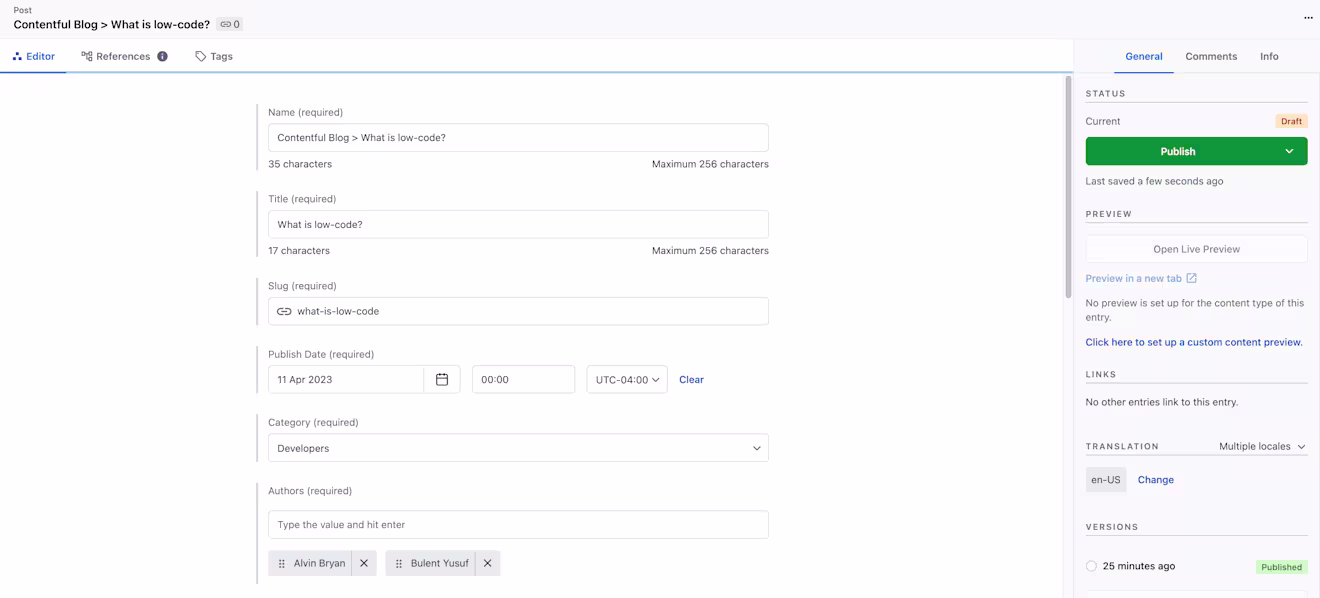Click Open Live Preview button
Screen dimensions: 1320x598
pos(1196,249)
